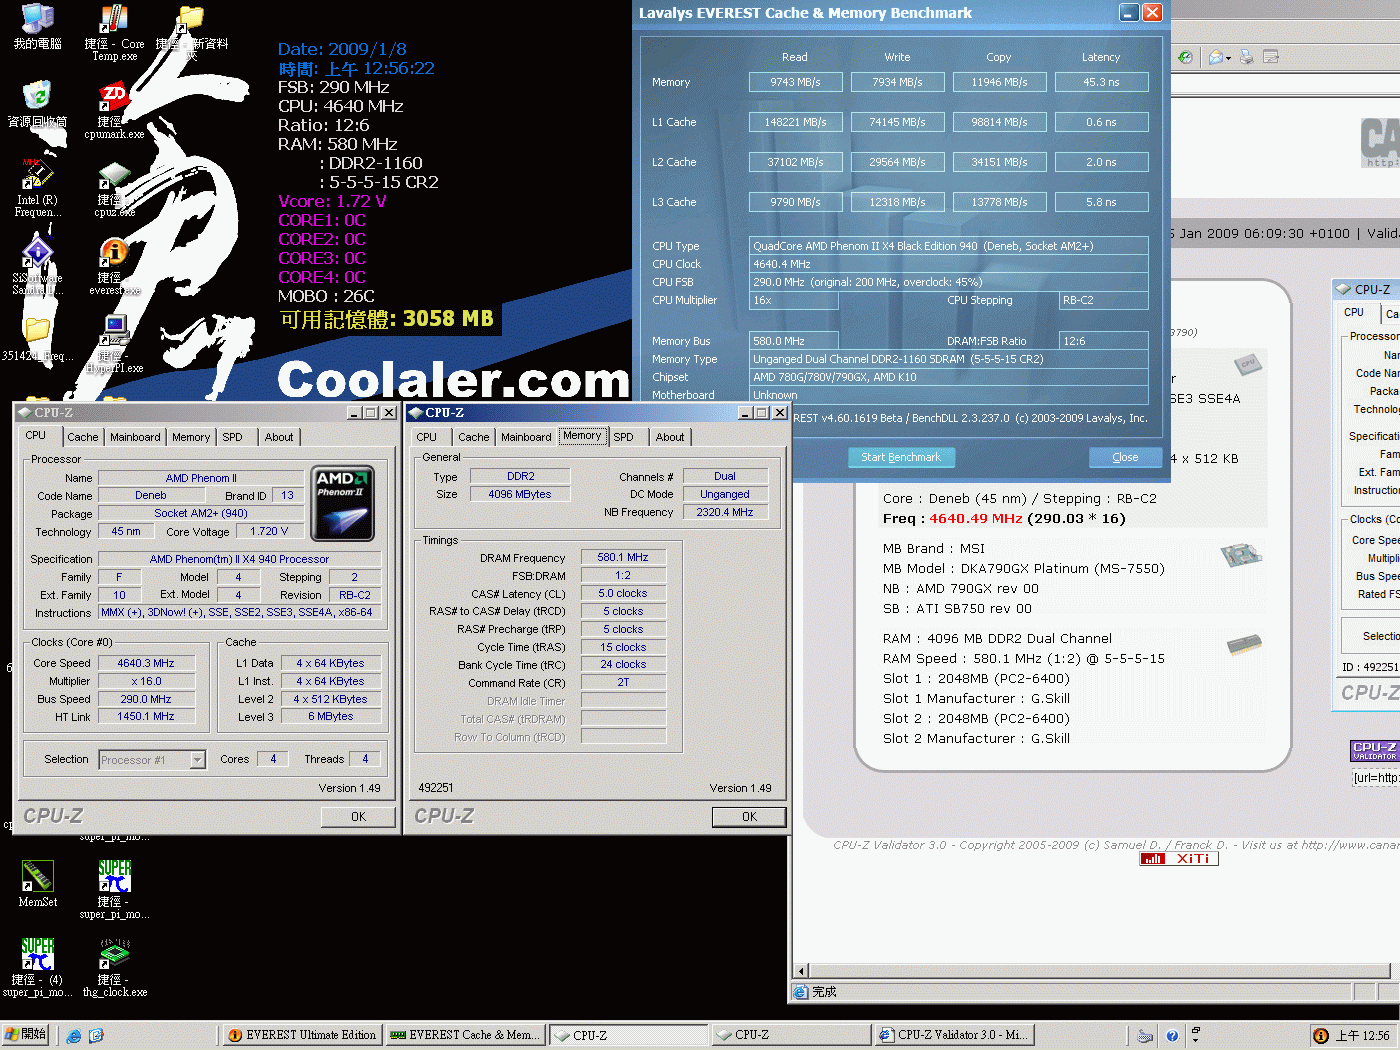Select the 351424_Freq folder on the desktop

tap(37, 340)
